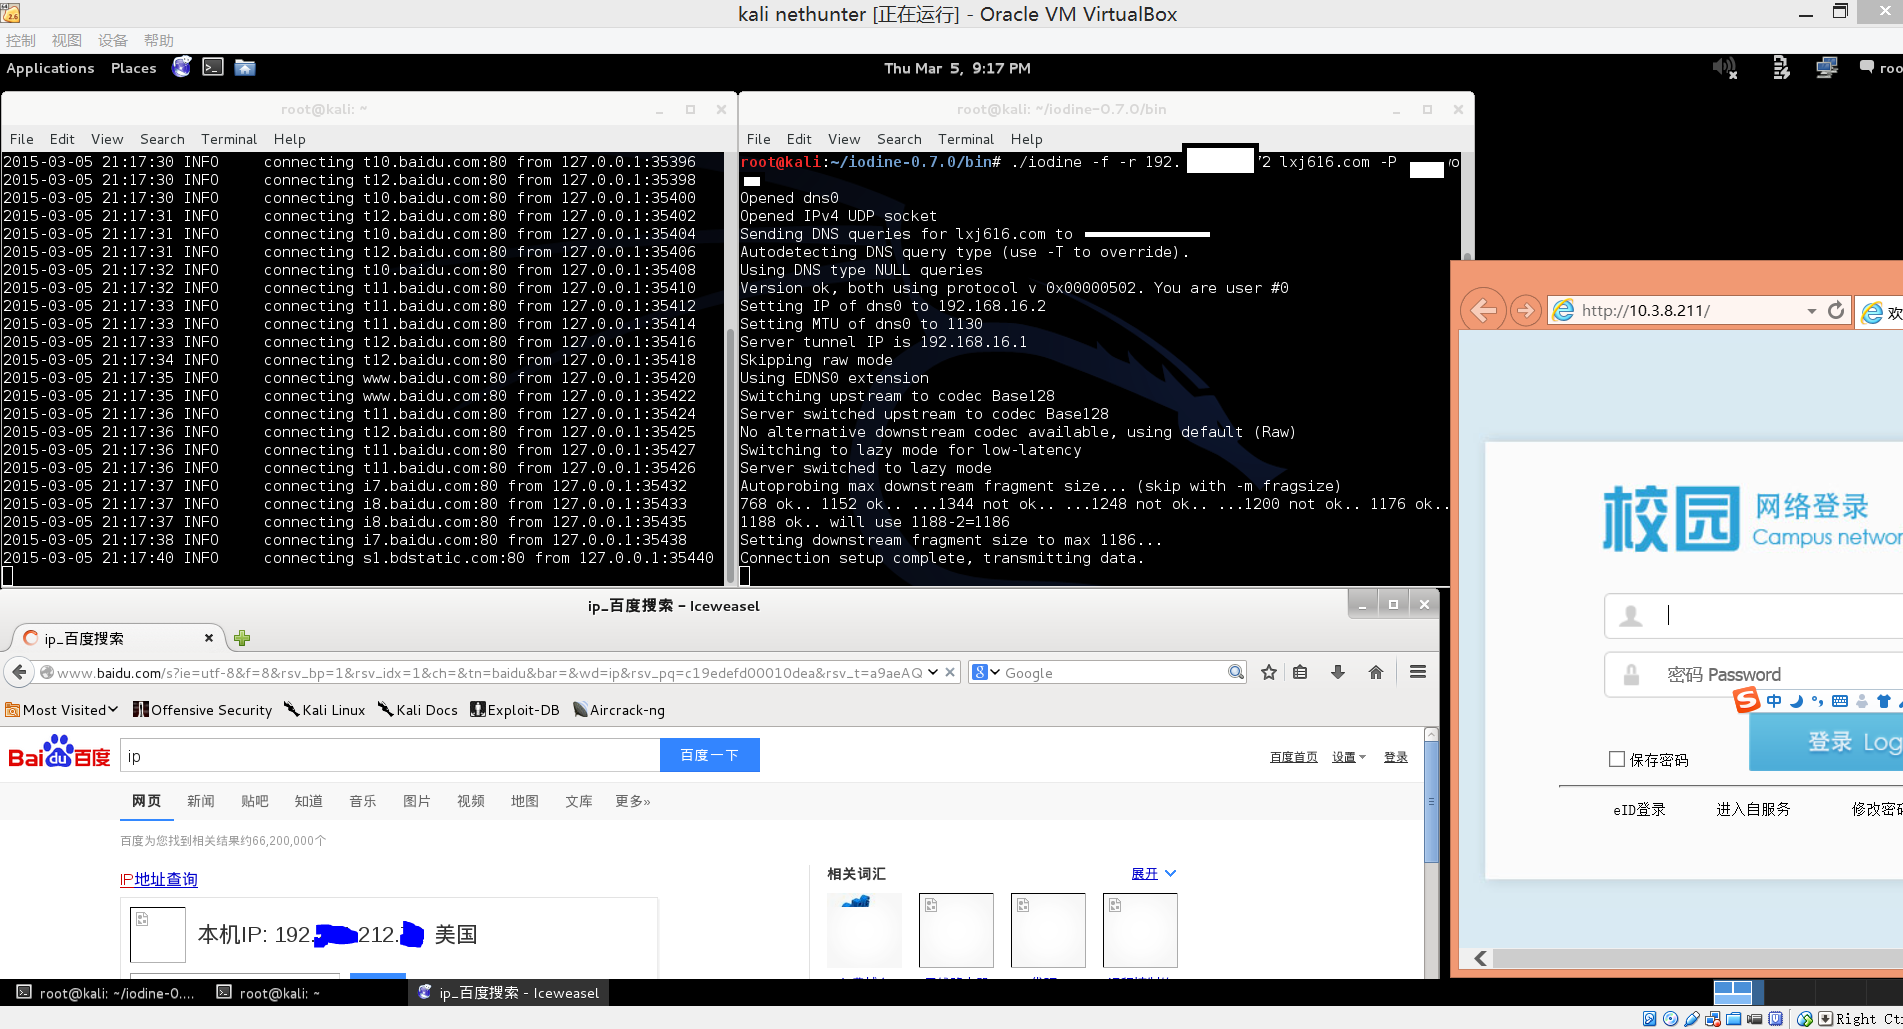Click the 百度一下 search button

pyautogui.click(x=710, y=755)
